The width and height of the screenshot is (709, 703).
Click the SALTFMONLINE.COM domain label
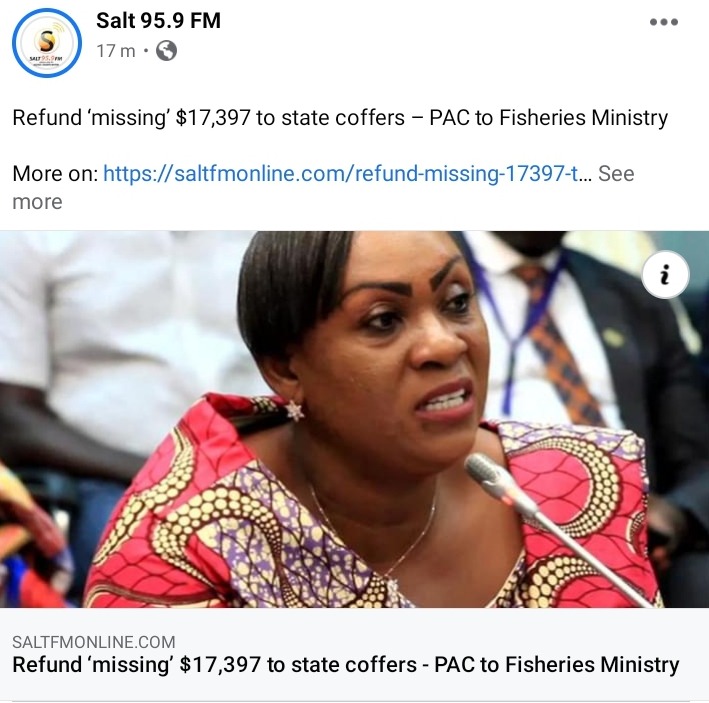(94, 642)
